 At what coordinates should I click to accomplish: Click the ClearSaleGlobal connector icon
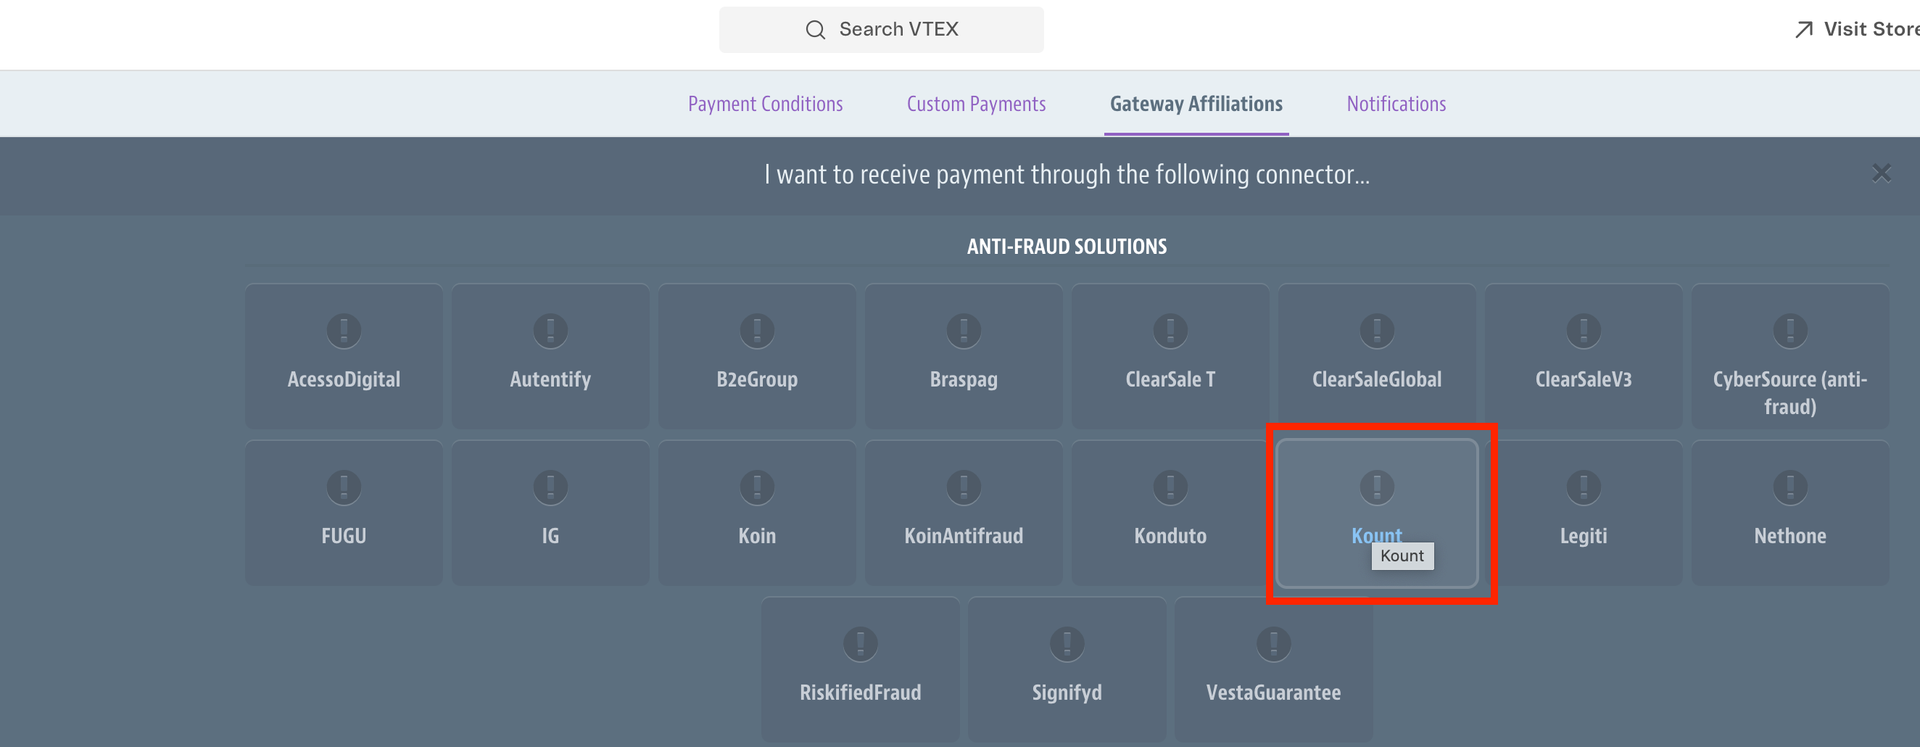point(1377,330)
